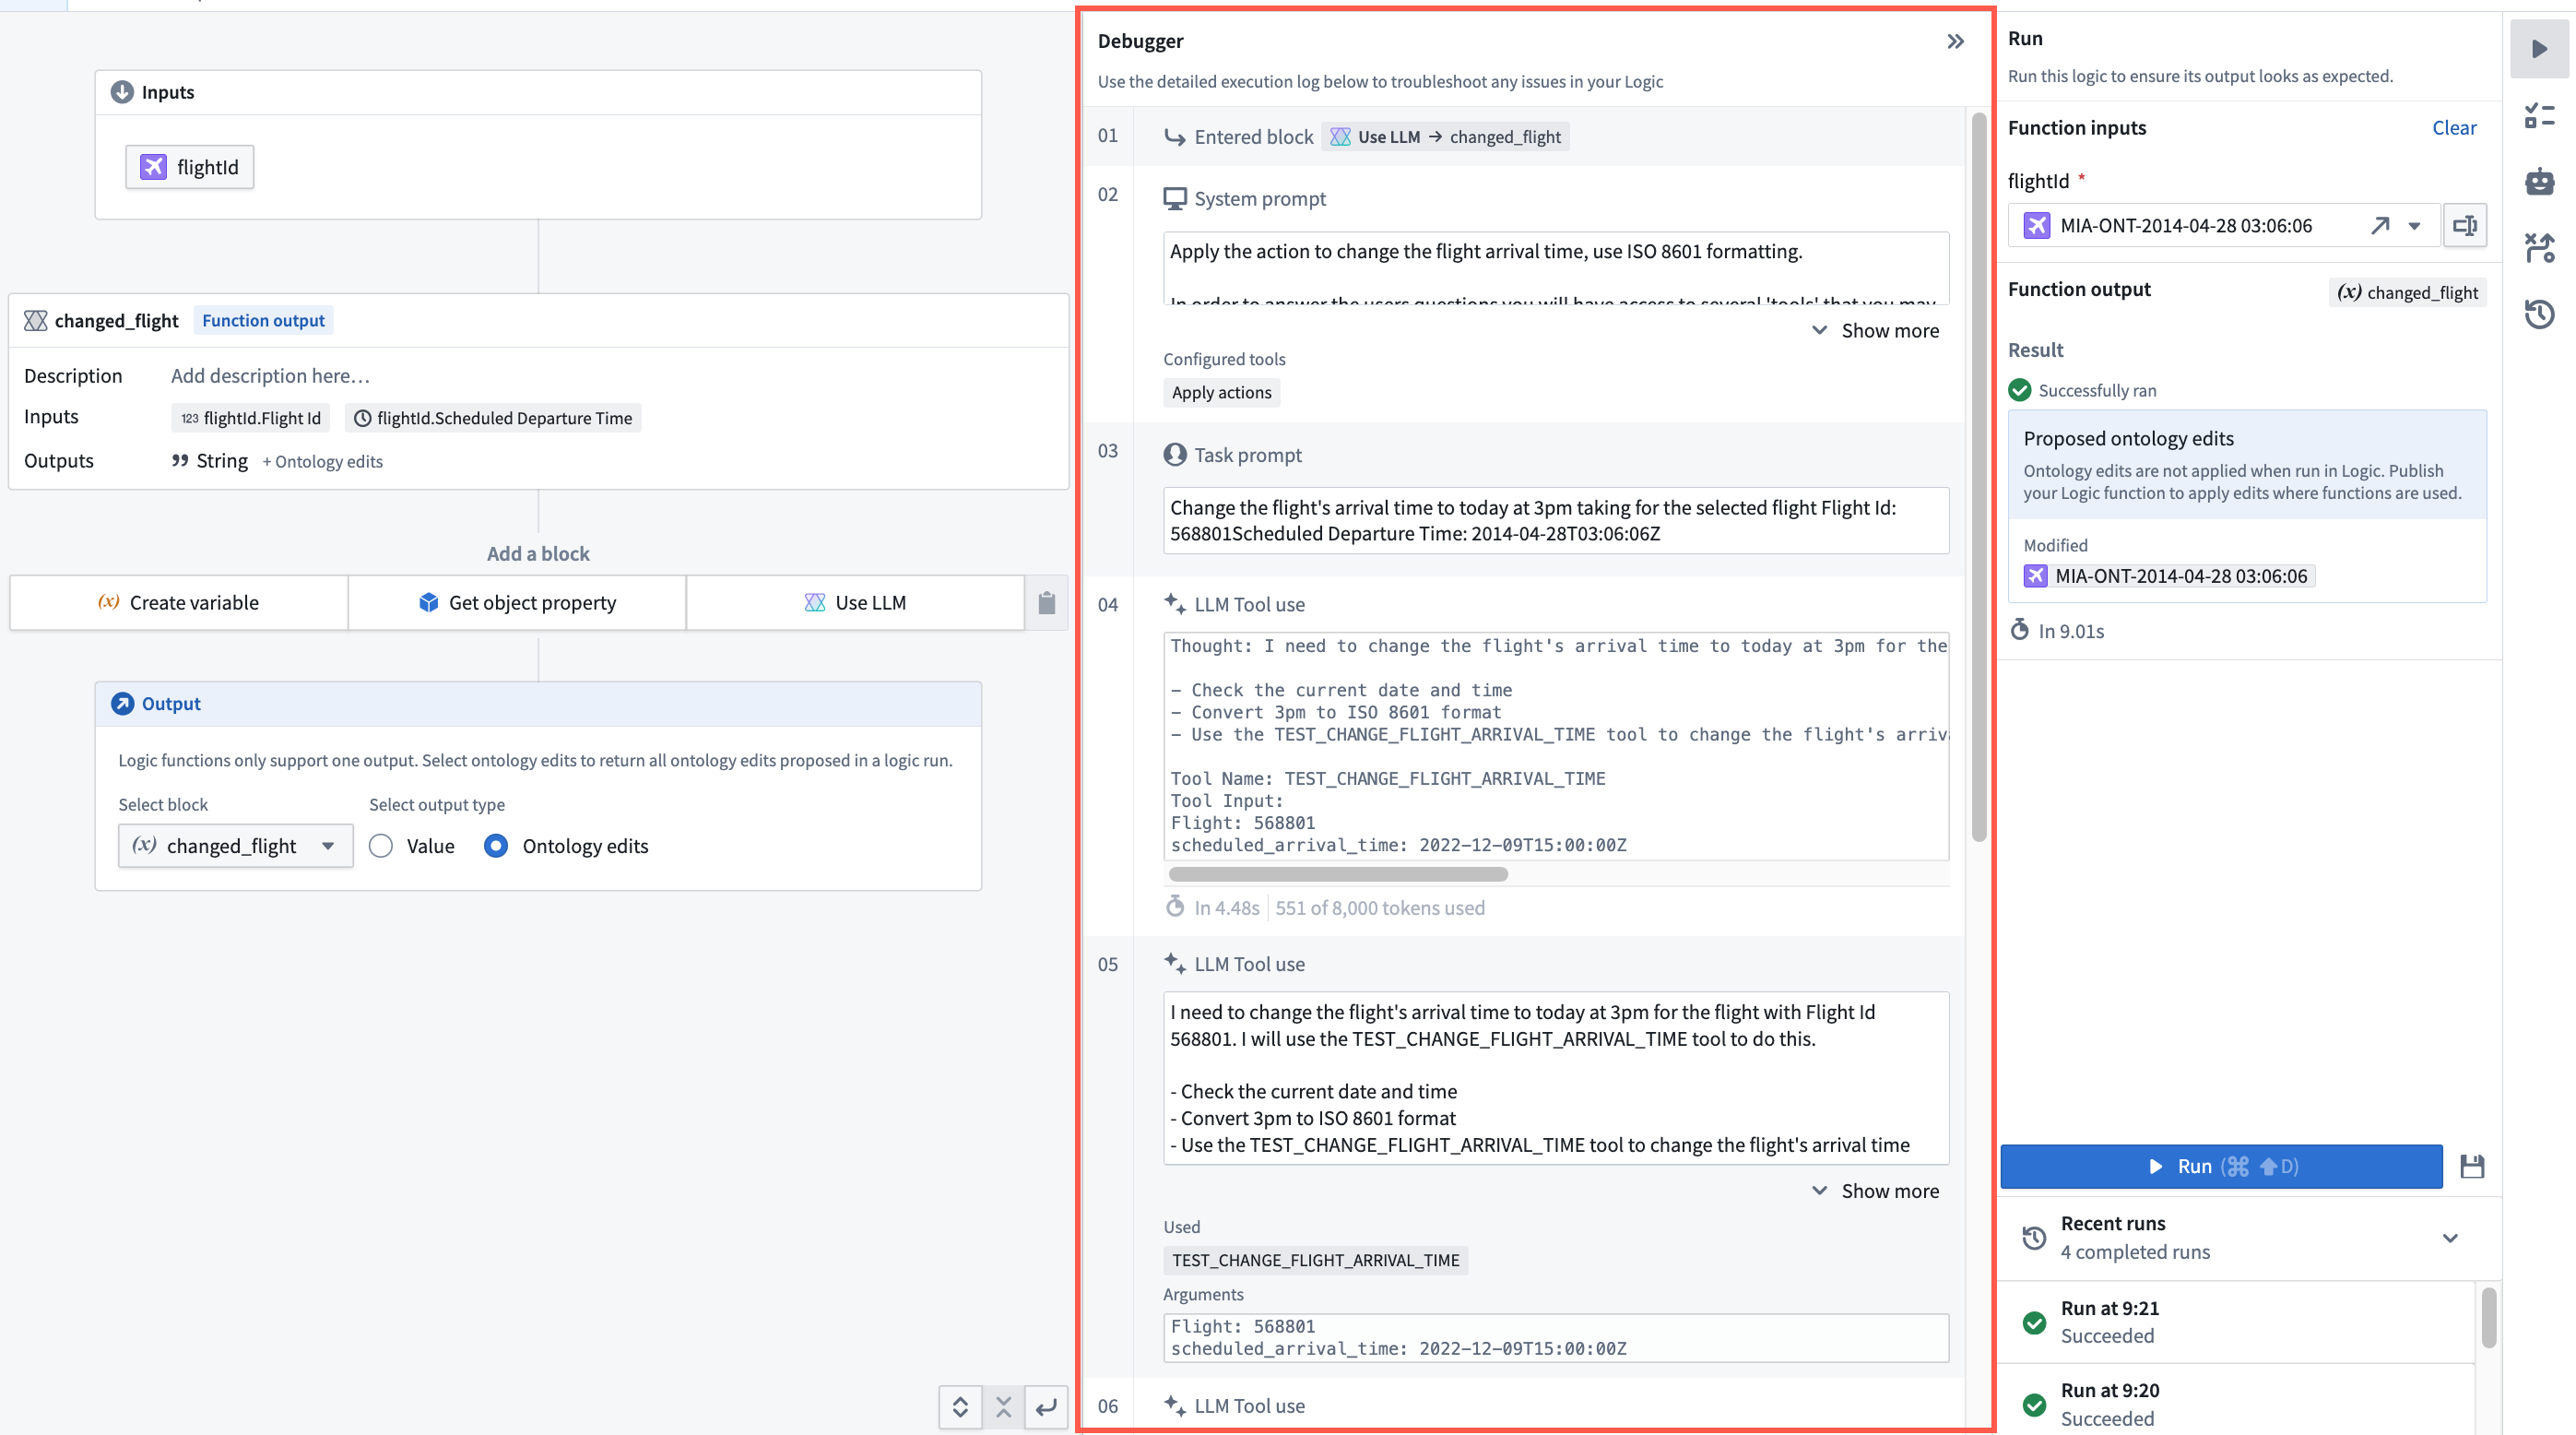Collapse the Recent runs section chevron
Screen dimensions: 2576x1435
point(2449,1238)
